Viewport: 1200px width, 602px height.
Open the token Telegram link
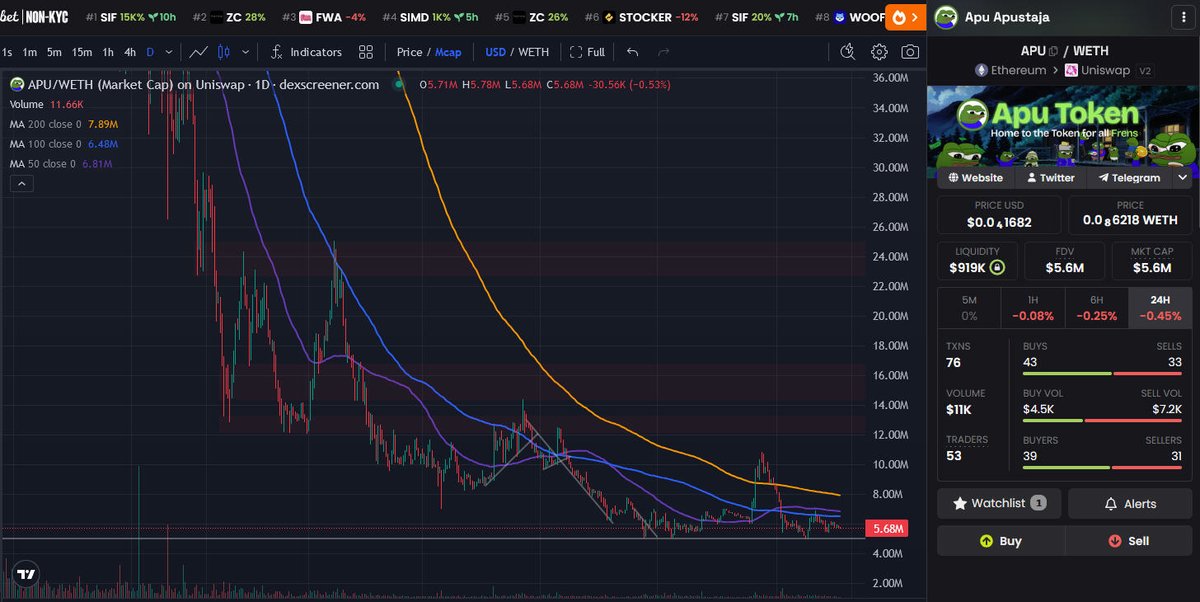(x=1129, y=178)
